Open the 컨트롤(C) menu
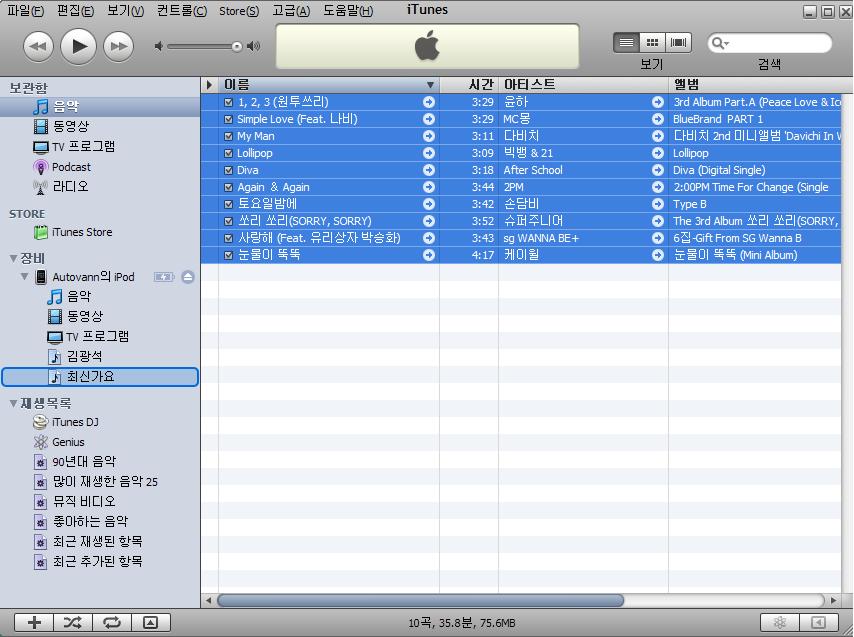 point(181,11)
